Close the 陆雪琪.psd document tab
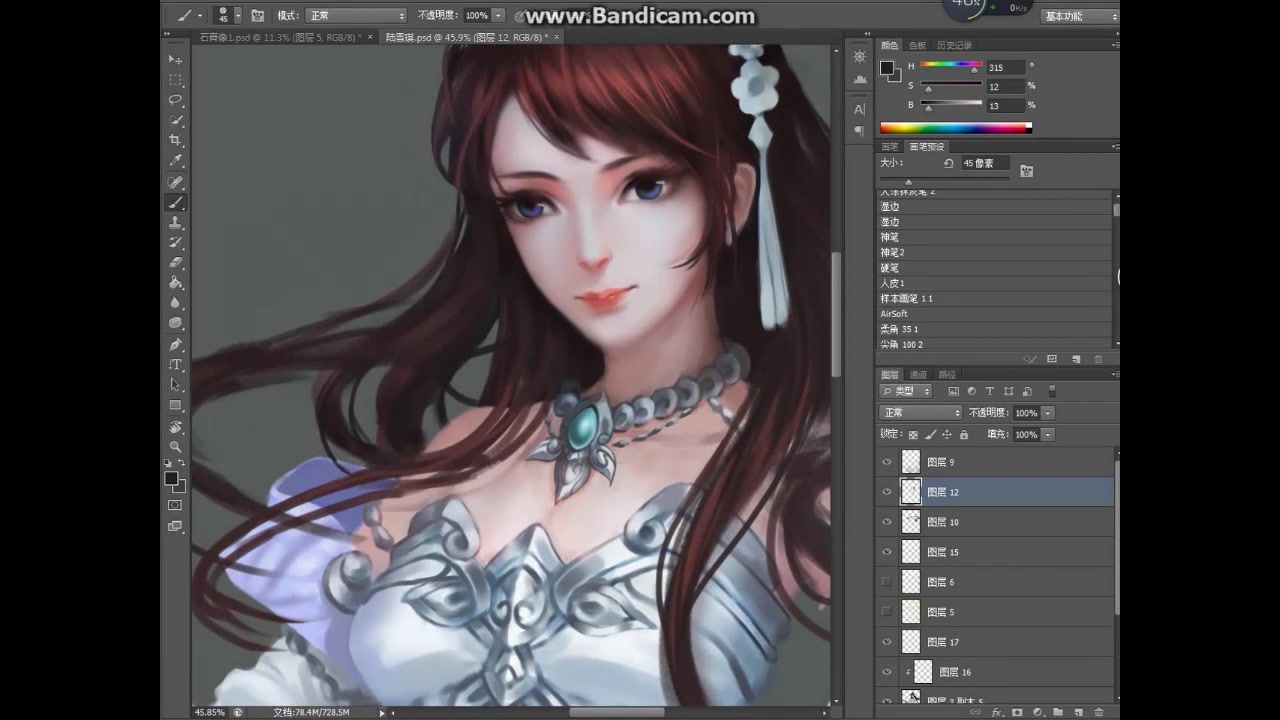 (557, 37)
